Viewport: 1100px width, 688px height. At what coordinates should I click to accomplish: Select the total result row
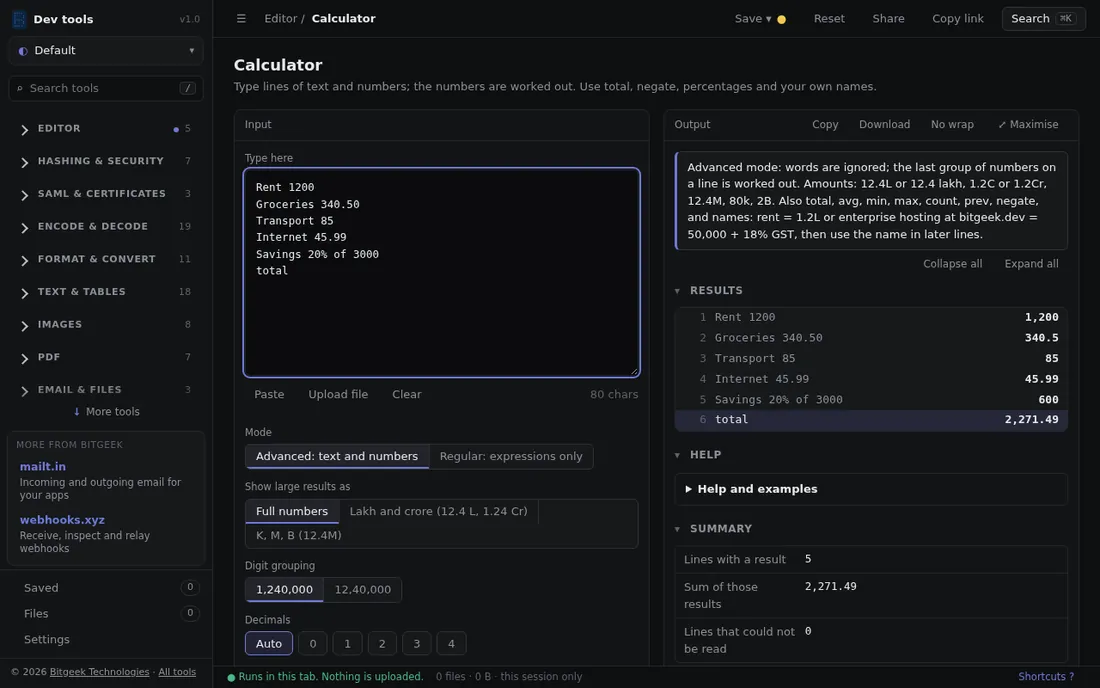[871, 420]
